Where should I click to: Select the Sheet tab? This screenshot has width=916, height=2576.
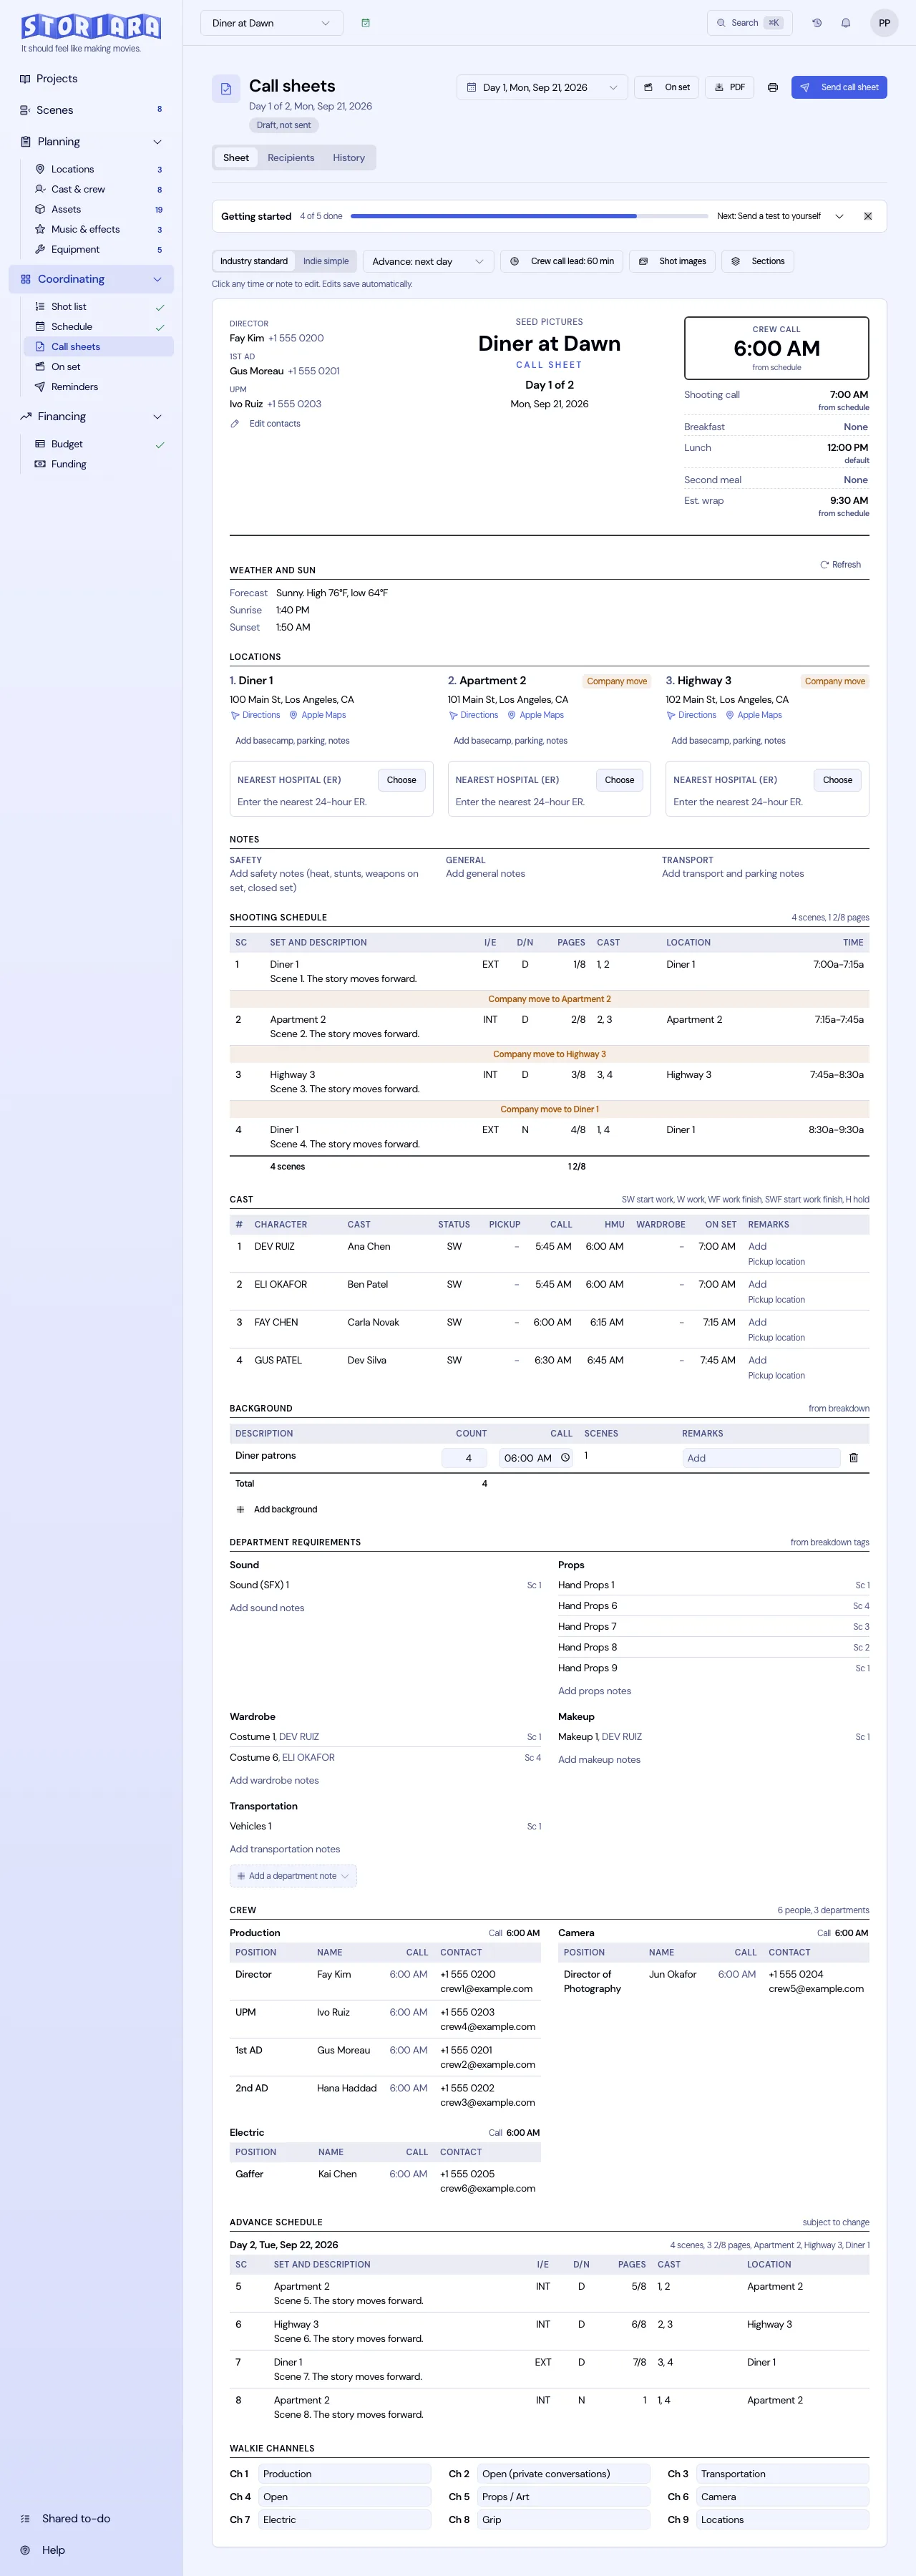[236, 158]
